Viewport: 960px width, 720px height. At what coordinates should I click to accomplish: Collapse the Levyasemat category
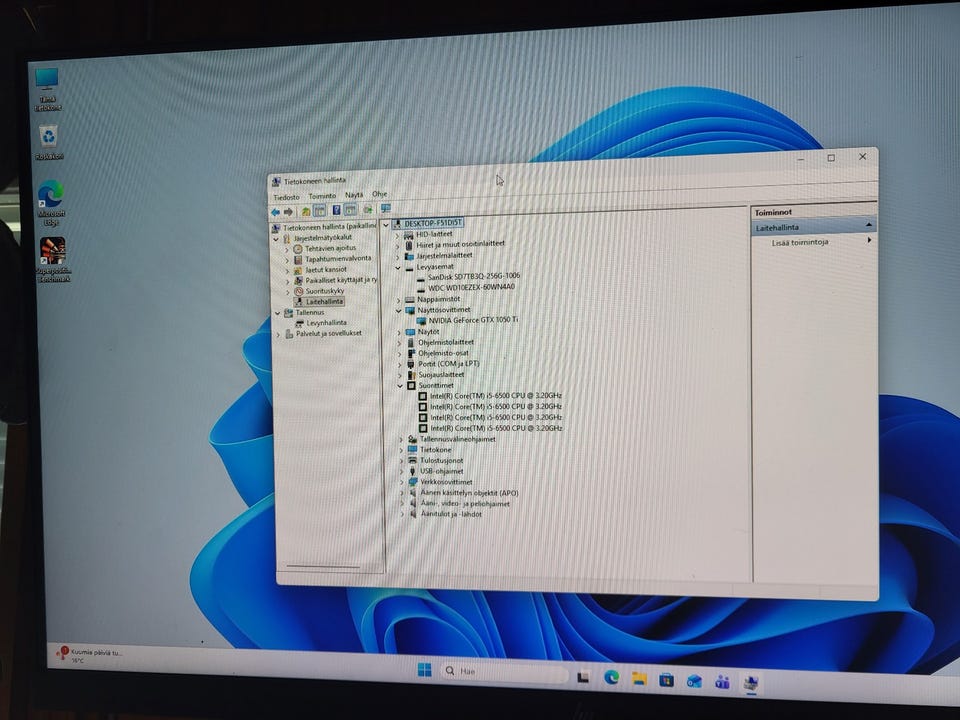pyautogui.click(x=397, y=268)
